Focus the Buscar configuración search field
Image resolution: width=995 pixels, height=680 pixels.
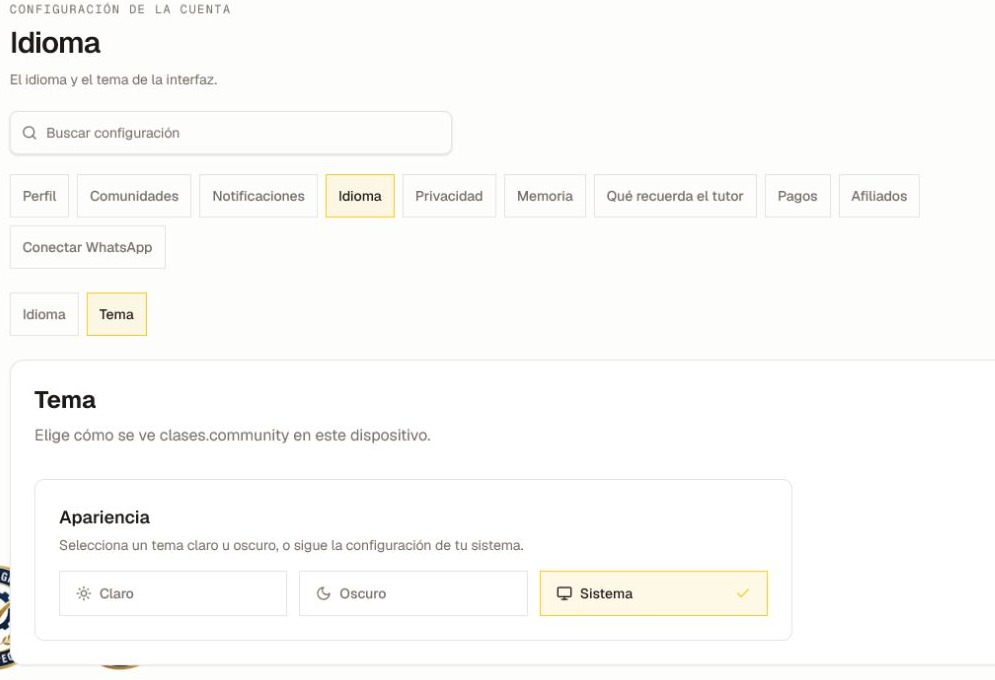coord(231,133)
